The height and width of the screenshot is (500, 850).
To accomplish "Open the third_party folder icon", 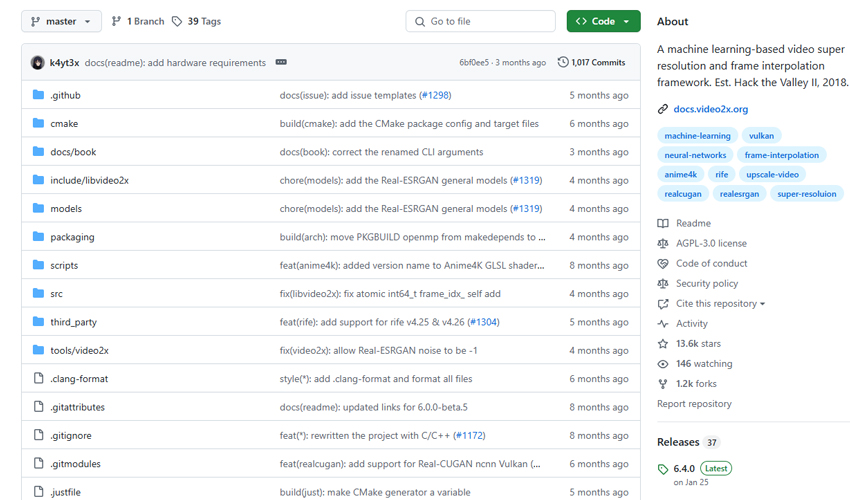I will click(38, 322).
